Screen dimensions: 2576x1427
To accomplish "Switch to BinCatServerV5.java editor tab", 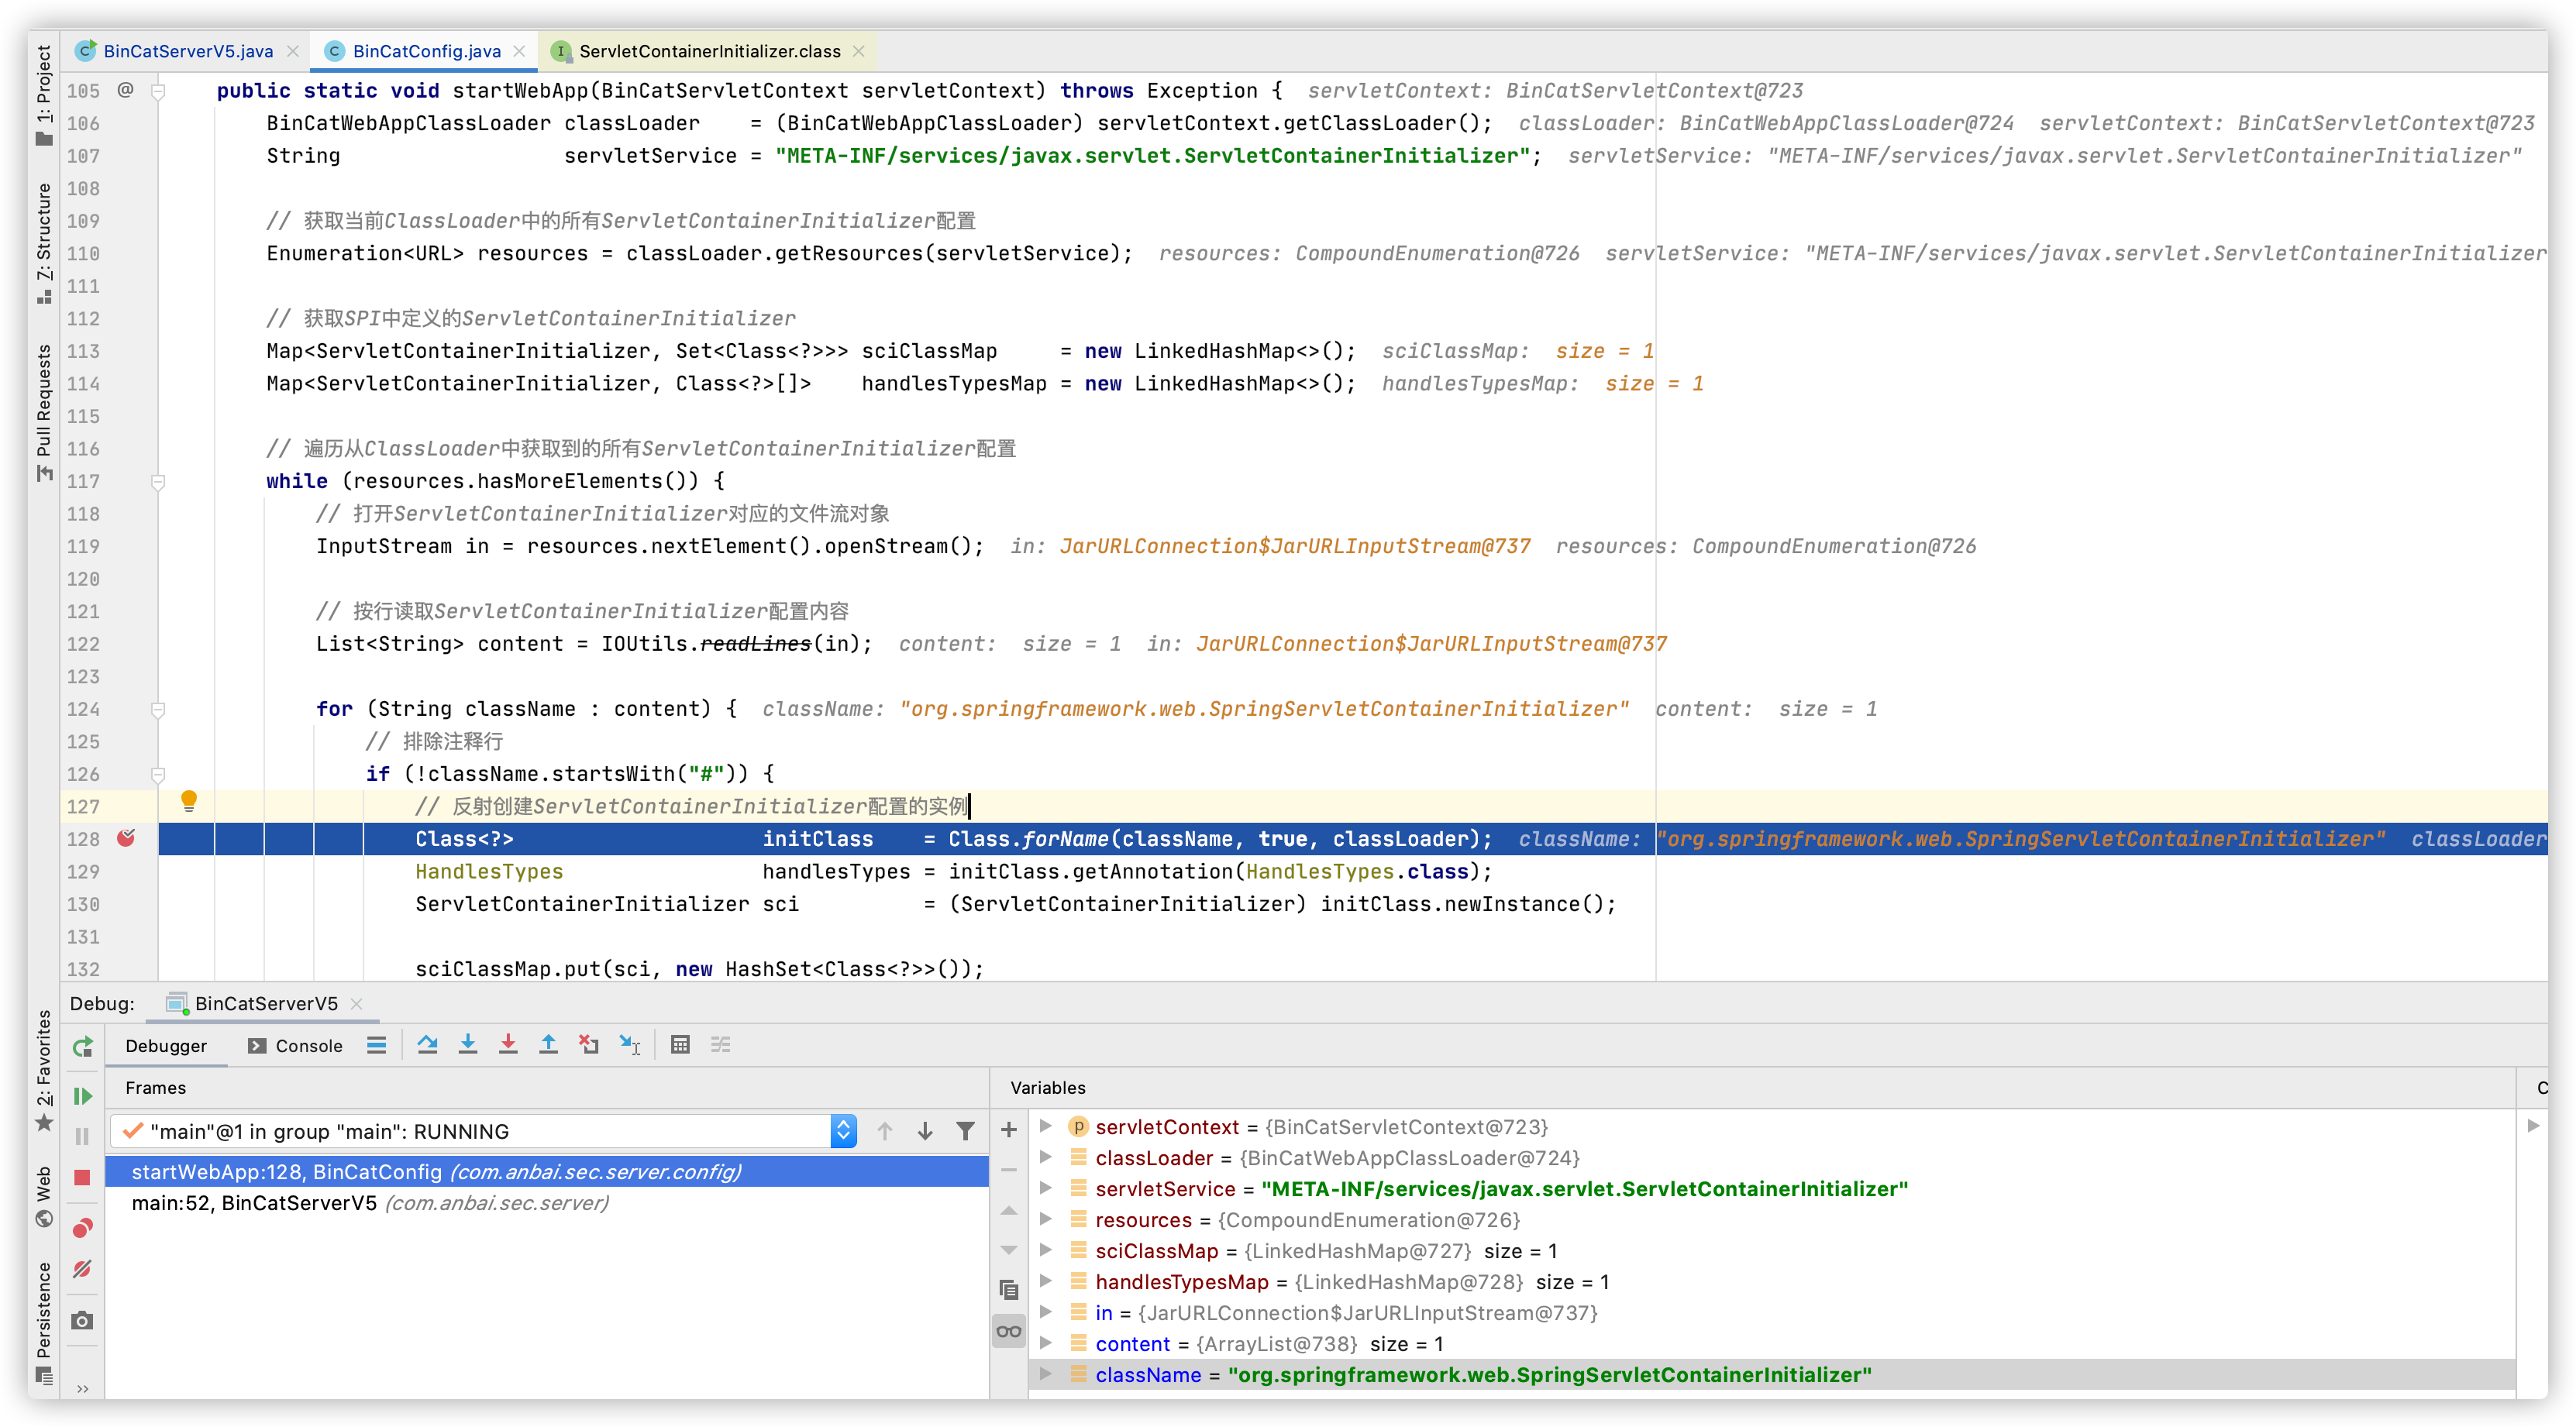I will tap(187, 51).
